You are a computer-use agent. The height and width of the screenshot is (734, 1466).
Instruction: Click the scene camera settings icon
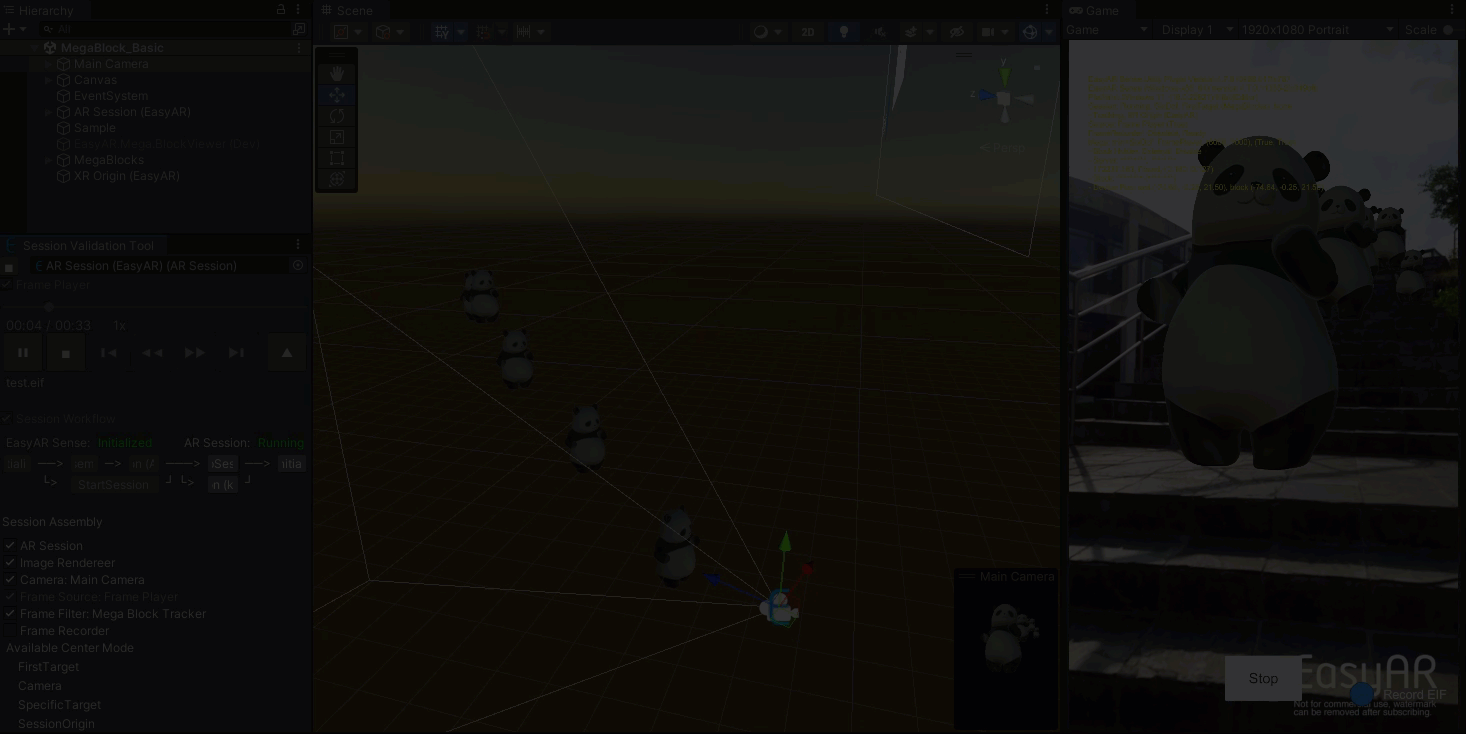tap(988, 32)
